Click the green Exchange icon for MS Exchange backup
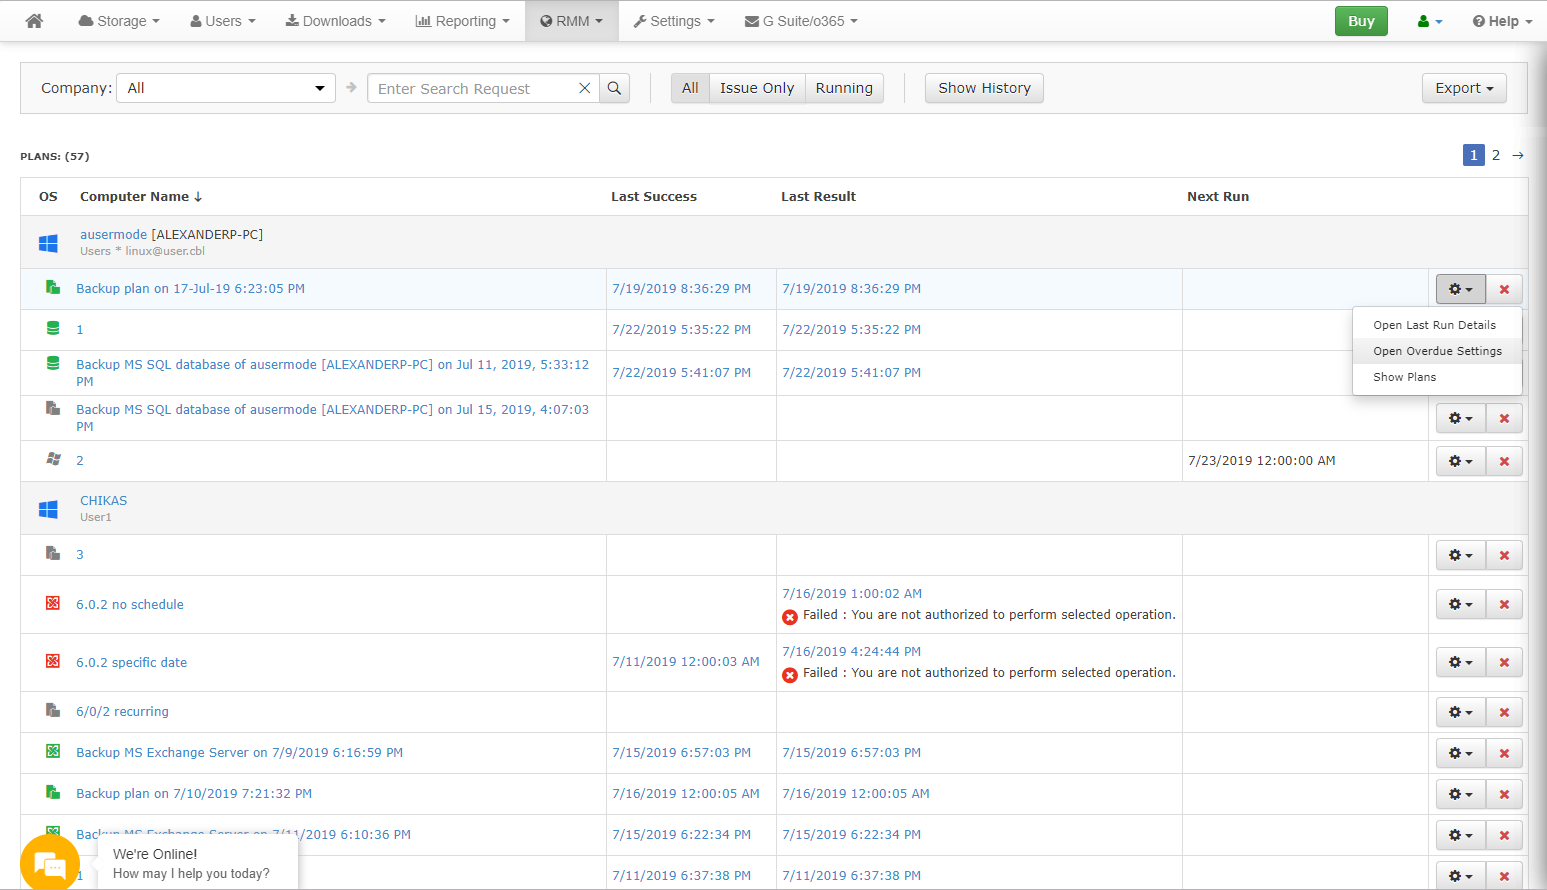This screenshot has width=1547, height=890. coord(53,752)
